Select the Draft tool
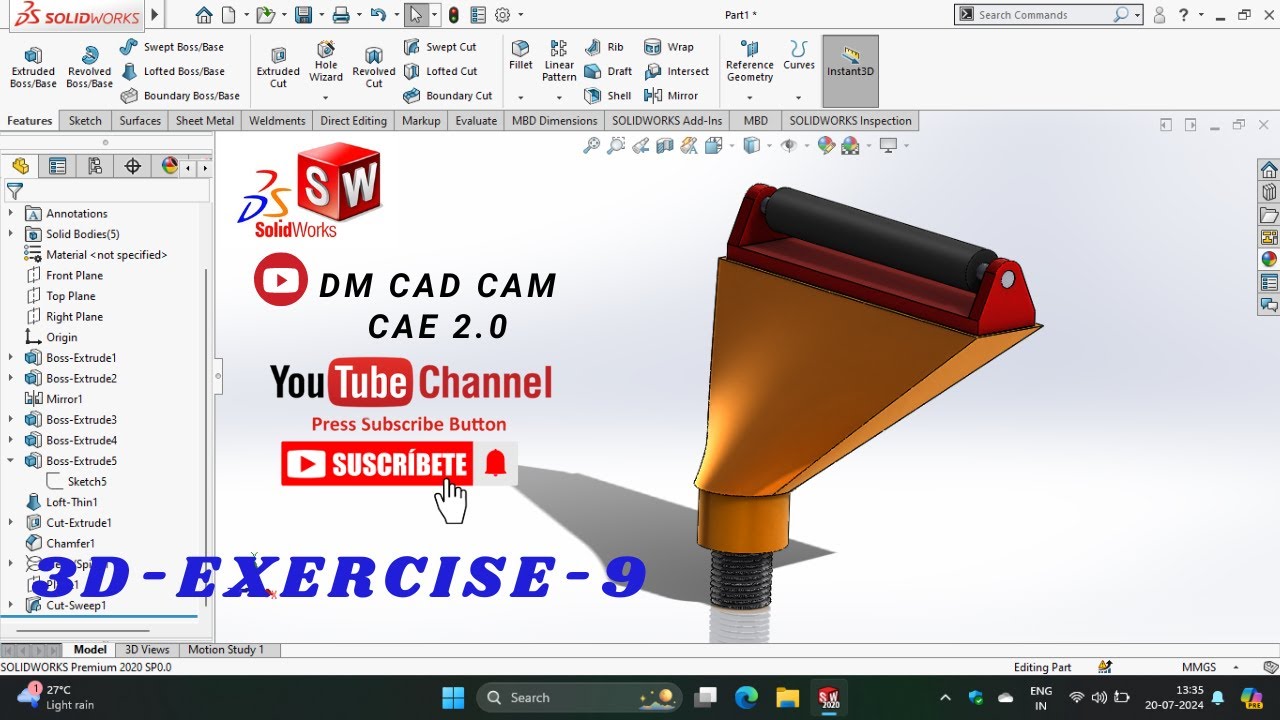The height and width of the screenshot is (720, 1280). tap(608, 71)
